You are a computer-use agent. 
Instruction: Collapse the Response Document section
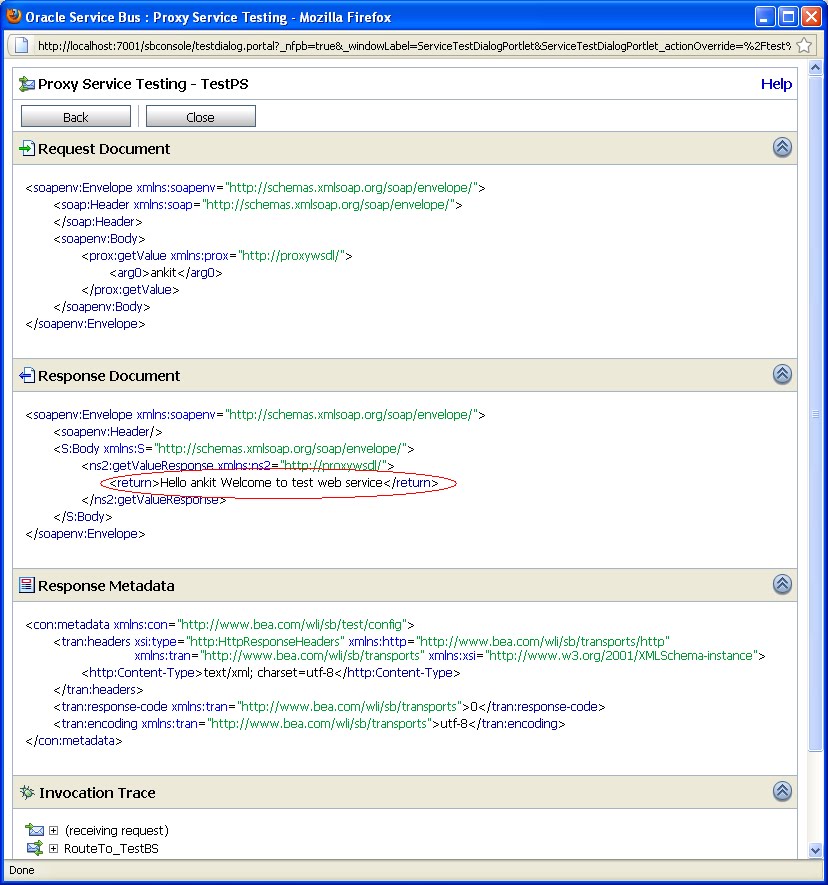click(x=782, y=374)
